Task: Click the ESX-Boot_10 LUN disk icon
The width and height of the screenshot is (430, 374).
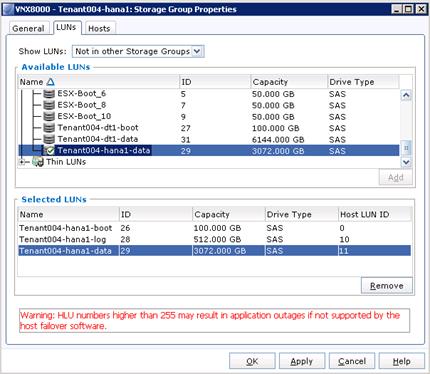Action: [x=49, y=117]
